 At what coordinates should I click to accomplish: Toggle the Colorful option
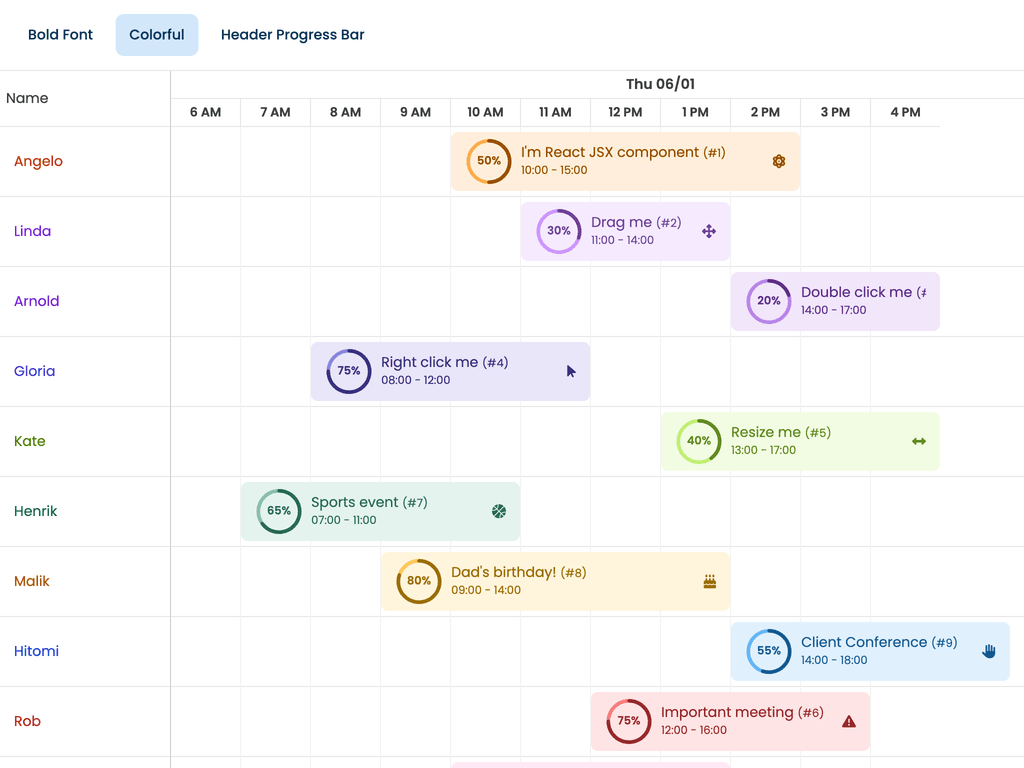[157, 35]
